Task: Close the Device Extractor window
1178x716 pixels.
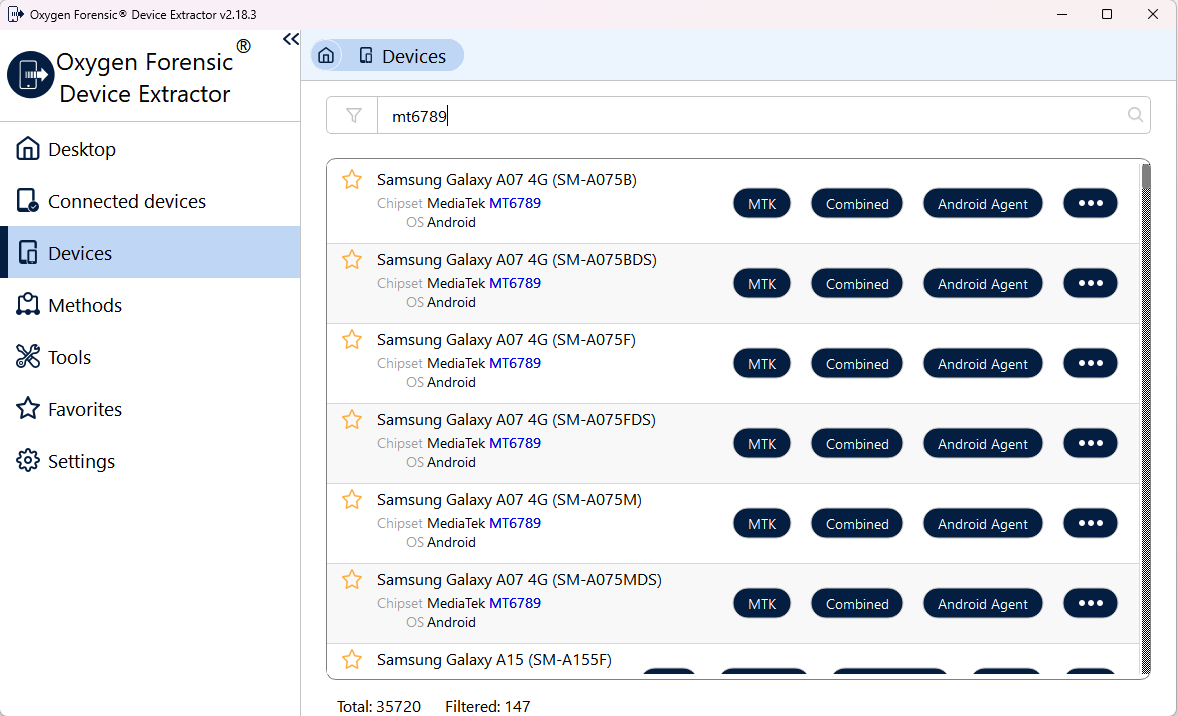Action: pos(1152,14)
